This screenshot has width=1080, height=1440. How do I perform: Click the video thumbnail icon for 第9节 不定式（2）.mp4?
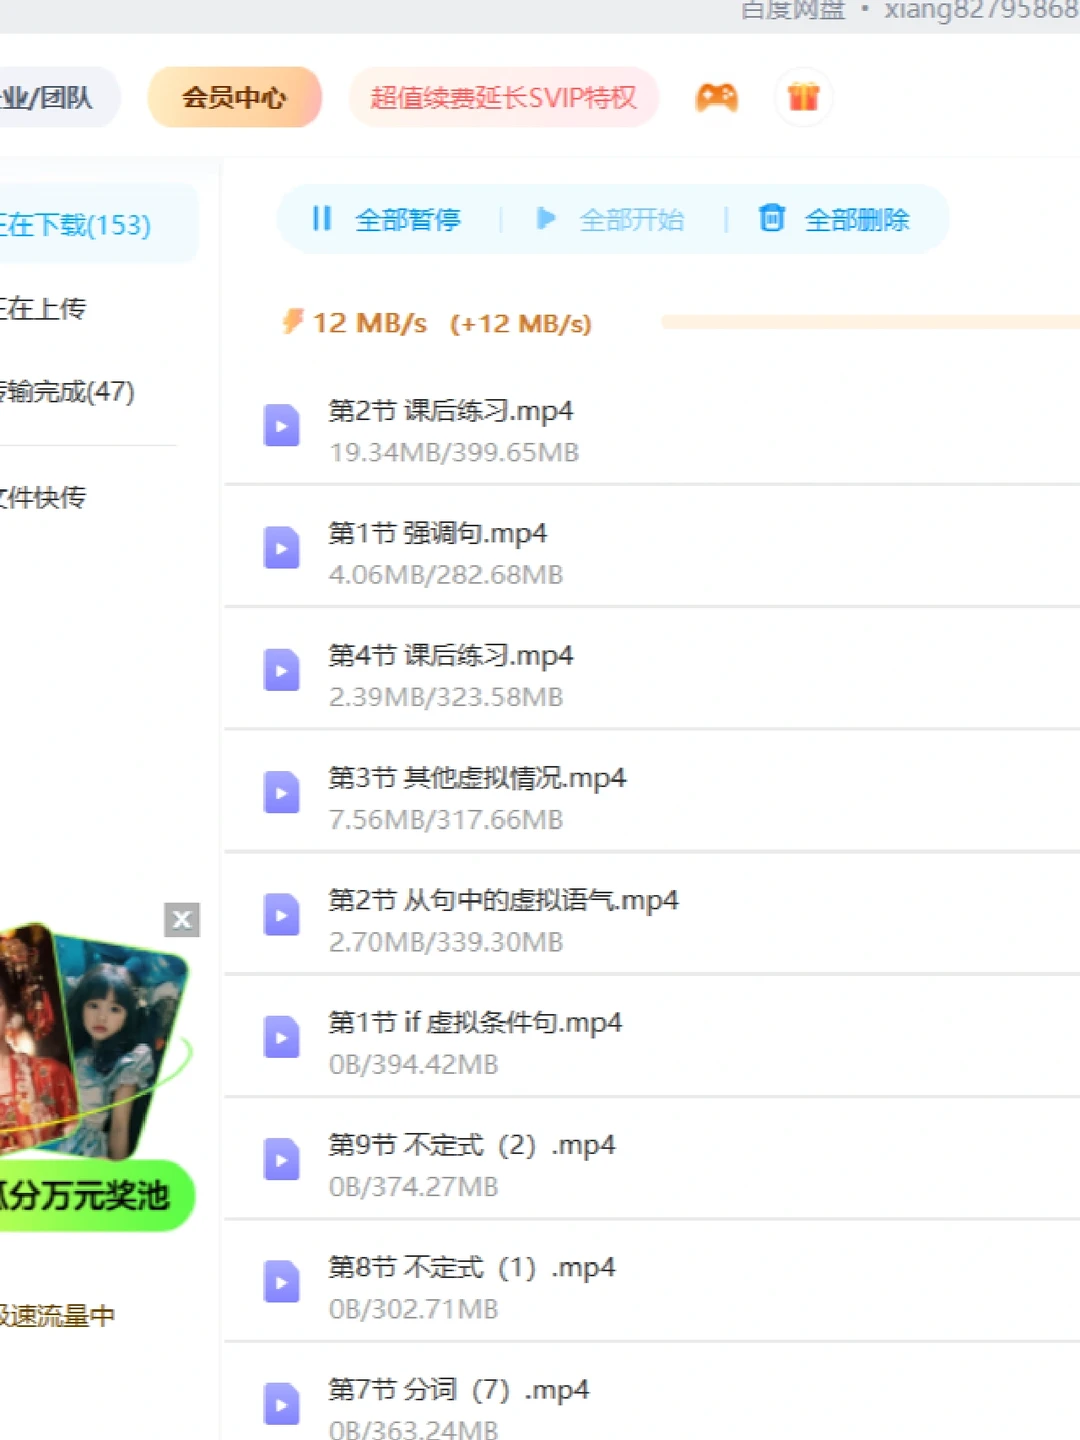pos(281,1160)
